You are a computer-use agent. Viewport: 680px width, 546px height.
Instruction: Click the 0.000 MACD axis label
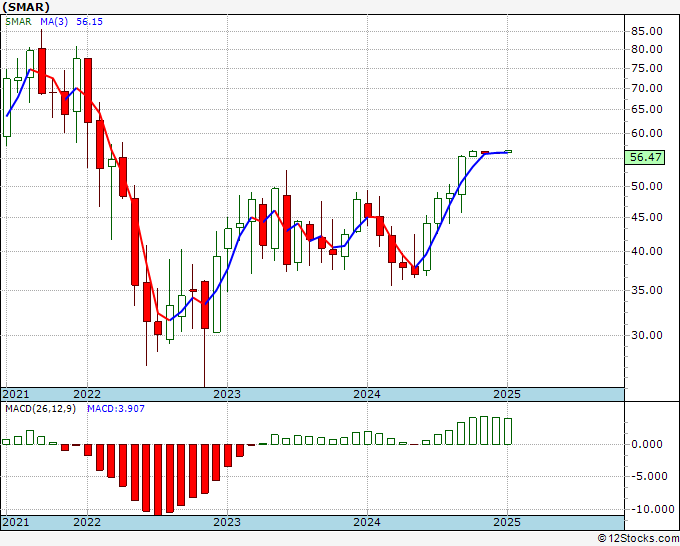pyautogui.click(x=647, y=445)
